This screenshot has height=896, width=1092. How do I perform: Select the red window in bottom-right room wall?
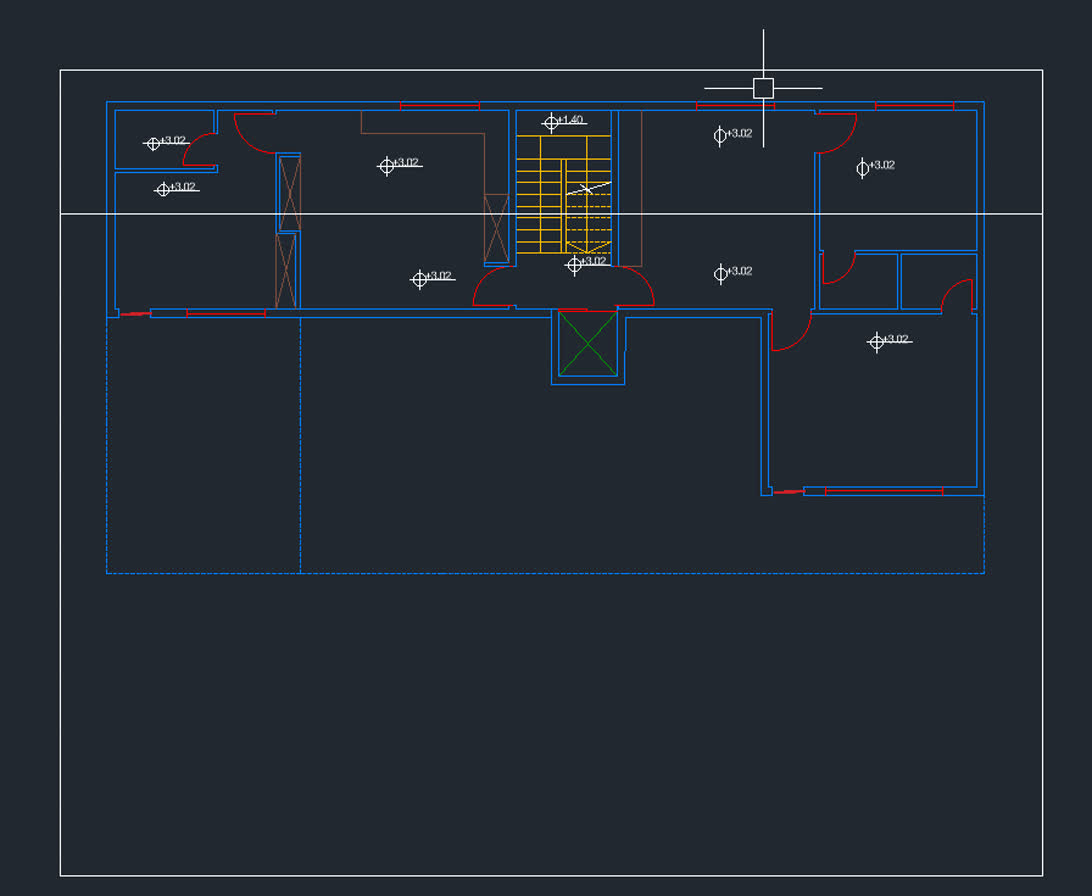pyautogui.click(x=883, y=491)
